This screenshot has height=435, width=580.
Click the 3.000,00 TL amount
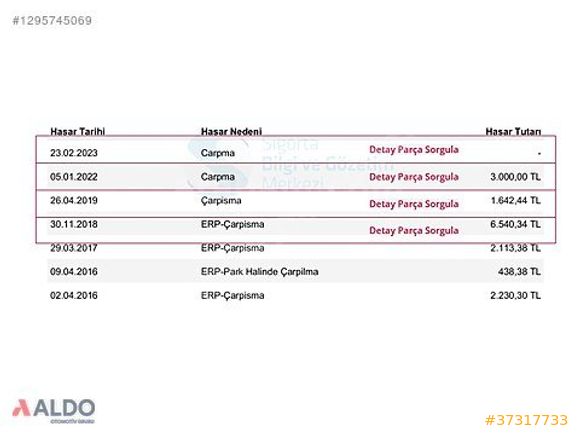[x=515, y=177]
